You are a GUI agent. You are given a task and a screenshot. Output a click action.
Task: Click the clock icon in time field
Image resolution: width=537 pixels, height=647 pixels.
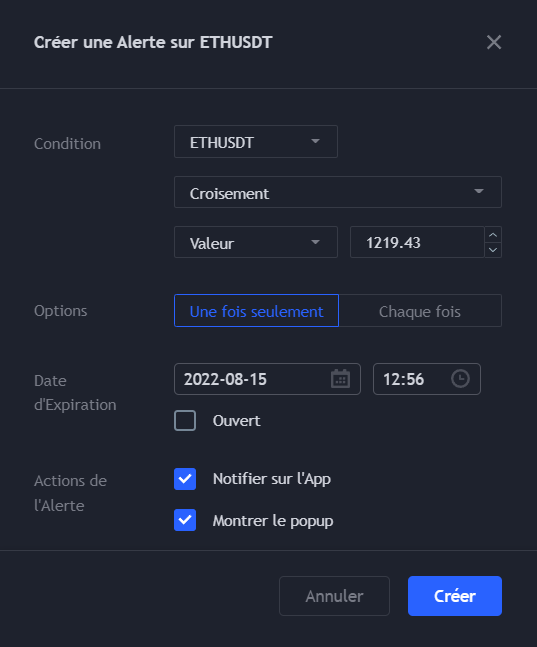460,379
